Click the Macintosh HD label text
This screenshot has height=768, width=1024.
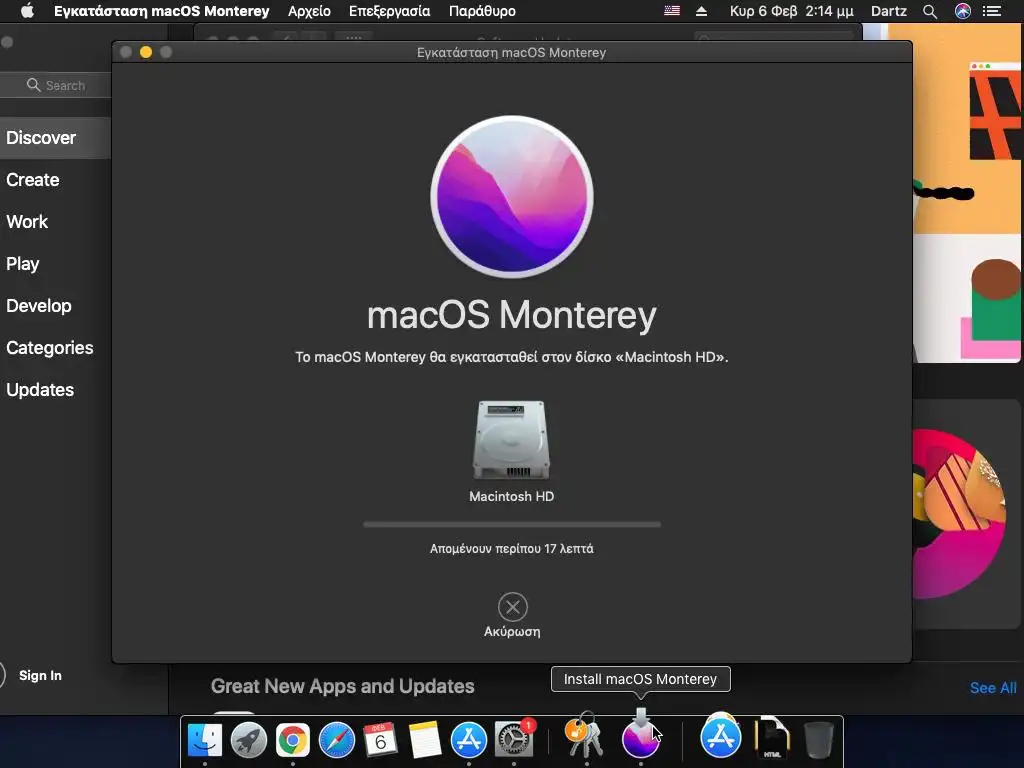click(x=512, y=496)
